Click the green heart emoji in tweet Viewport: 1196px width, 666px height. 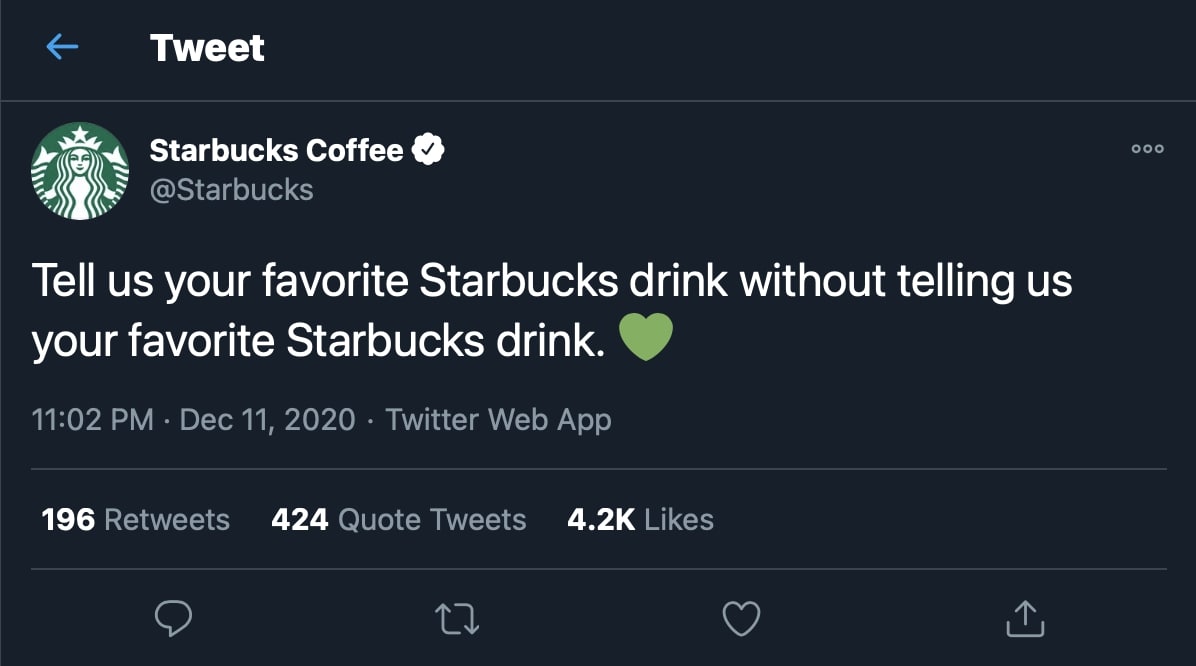[646, 340]
